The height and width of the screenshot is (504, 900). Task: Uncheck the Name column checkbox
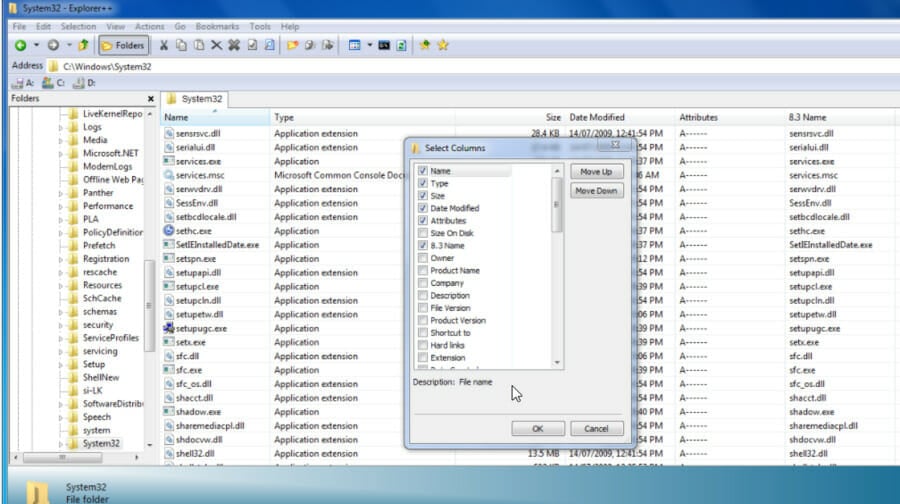[423, 171]
